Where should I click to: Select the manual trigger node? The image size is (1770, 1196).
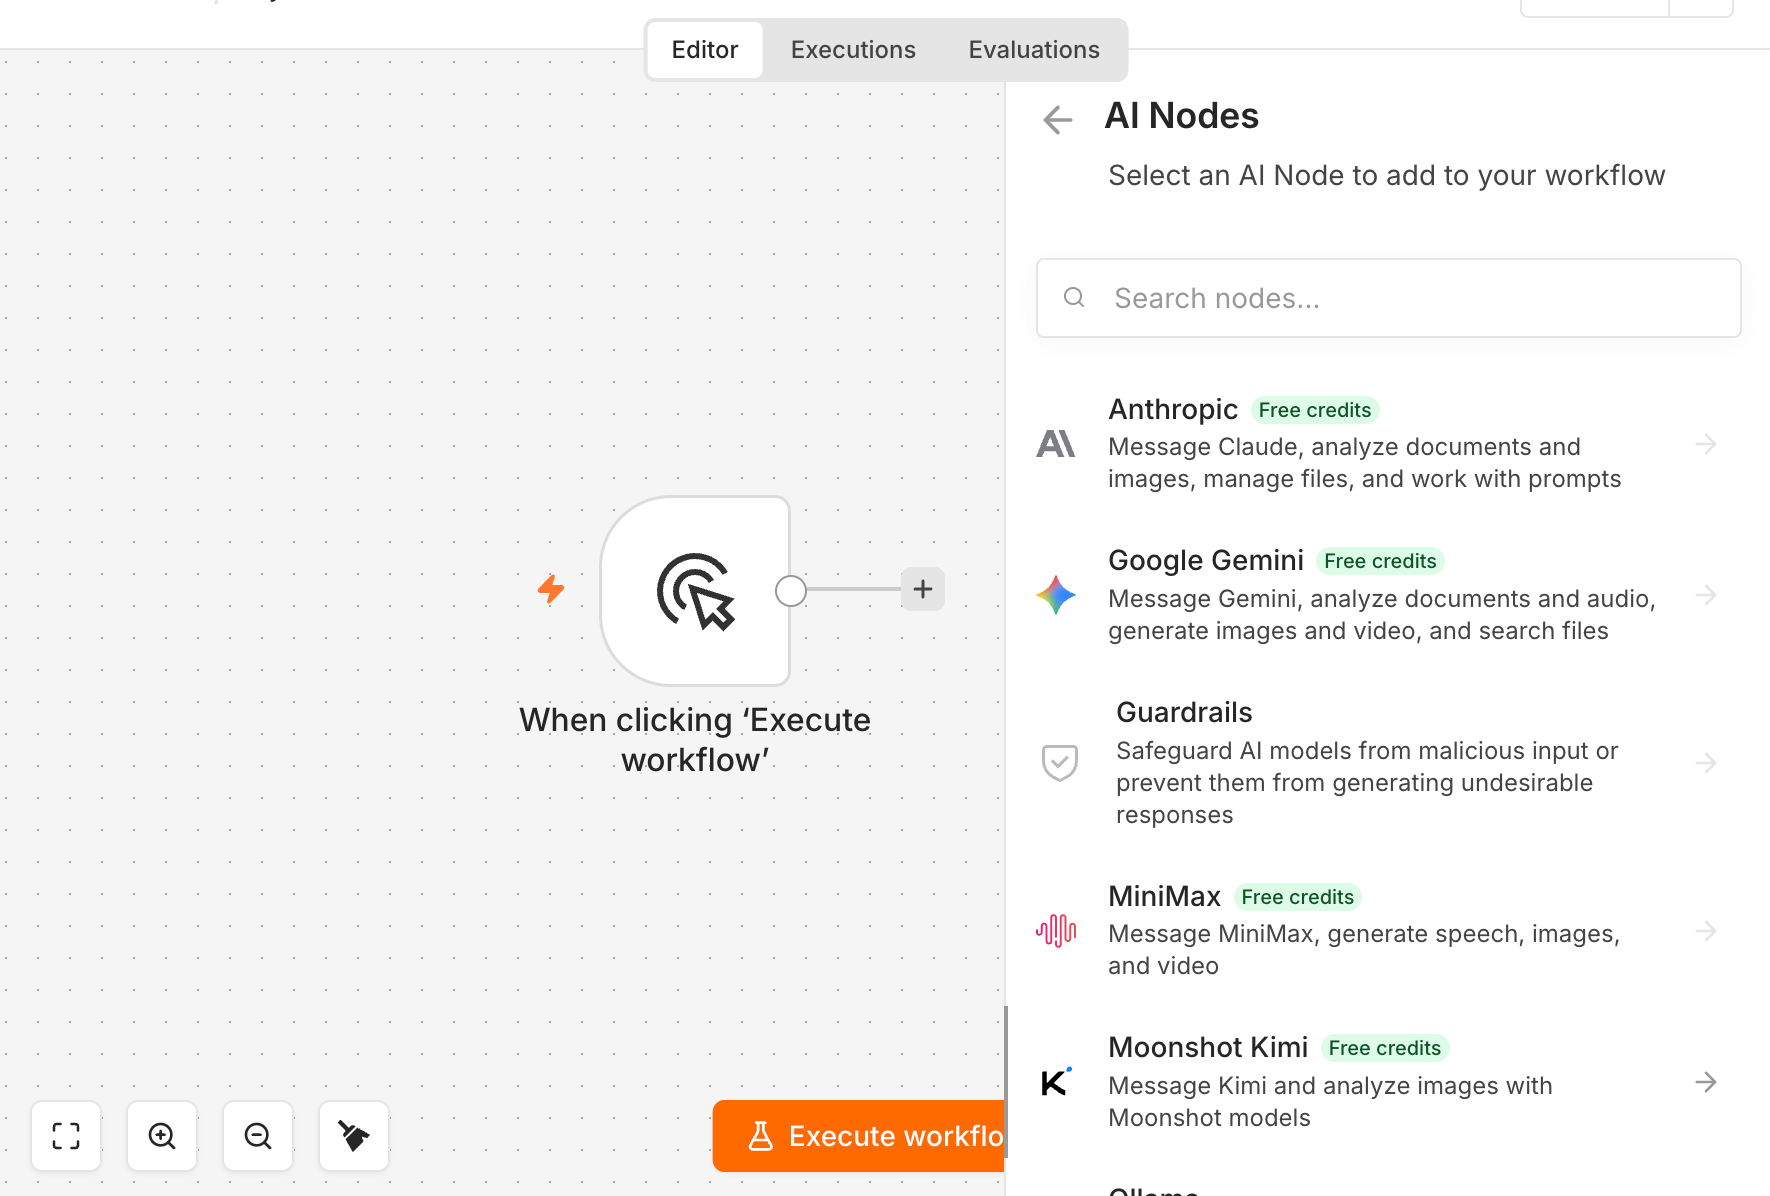coord(695,591)
